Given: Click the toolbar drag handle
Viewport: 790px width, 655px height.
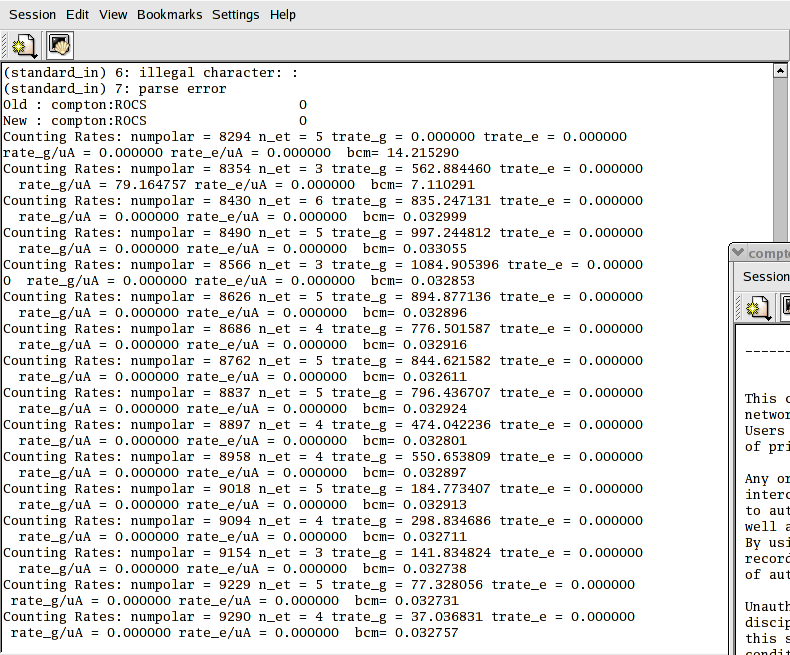Looking at the screenshot, I should click(x=5, y=46).
